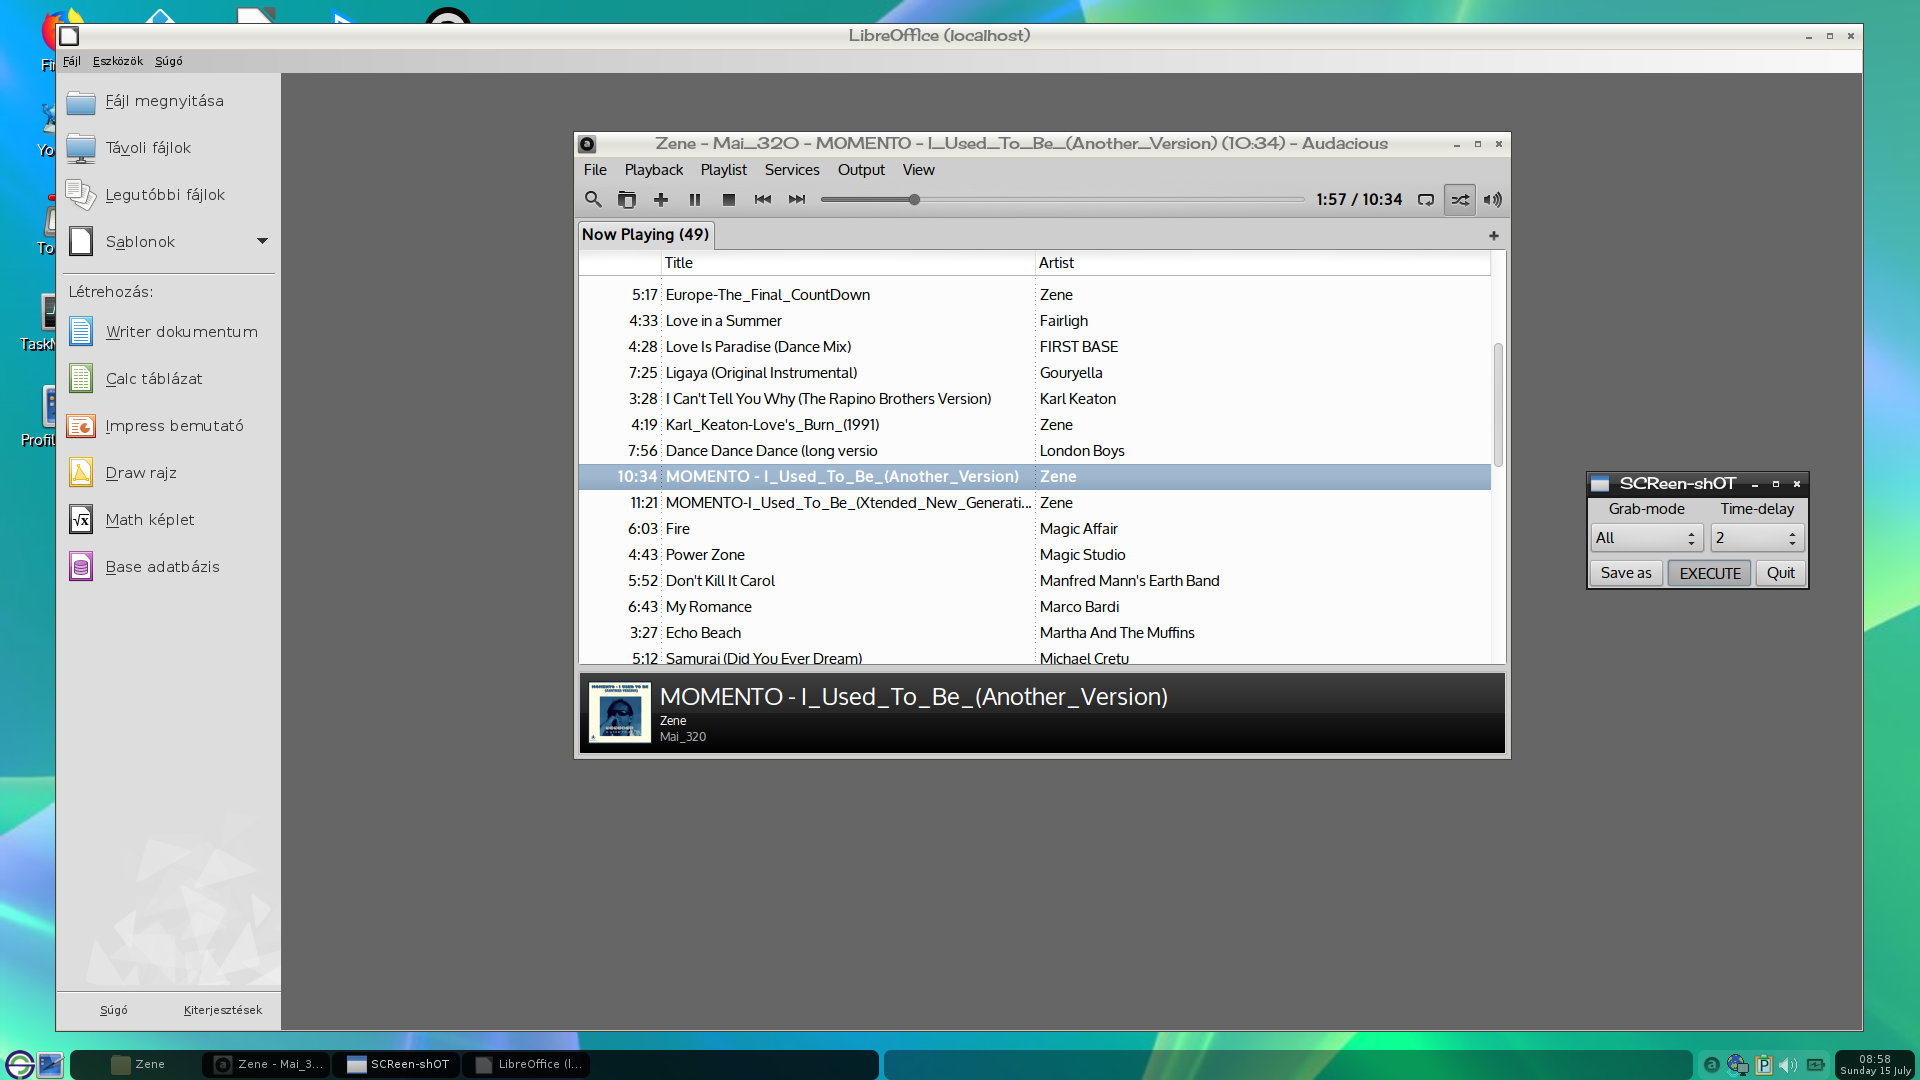Click the skip to previous track icon
Image resolution: width=1920 pixels, height=1080 pixels.
pos(762,199)
